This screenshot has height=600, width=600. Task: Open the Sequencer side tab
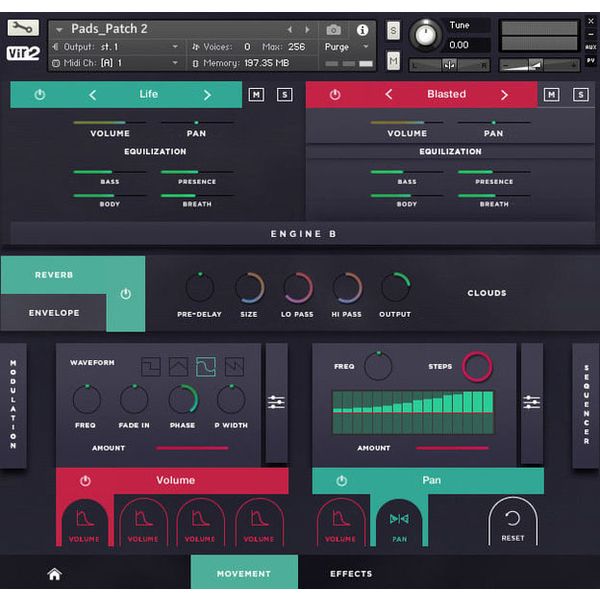586,405
